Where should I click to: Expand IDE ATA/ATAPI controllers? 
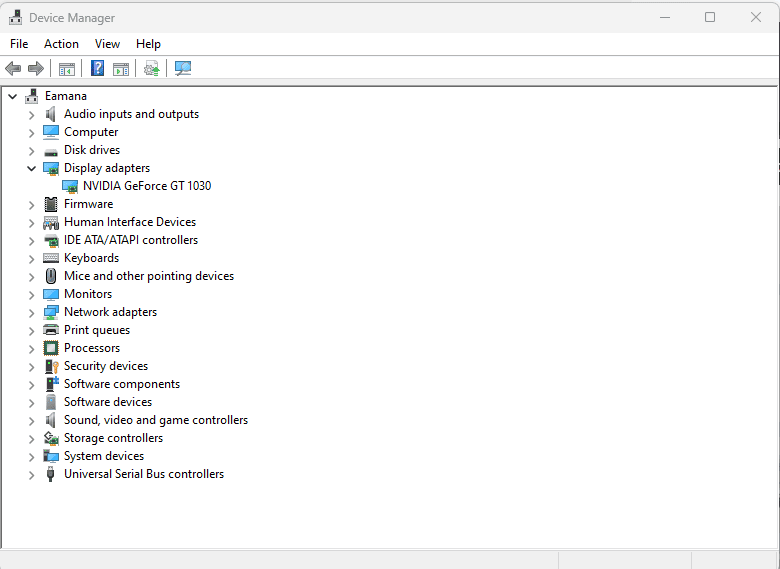coord(31,241)
